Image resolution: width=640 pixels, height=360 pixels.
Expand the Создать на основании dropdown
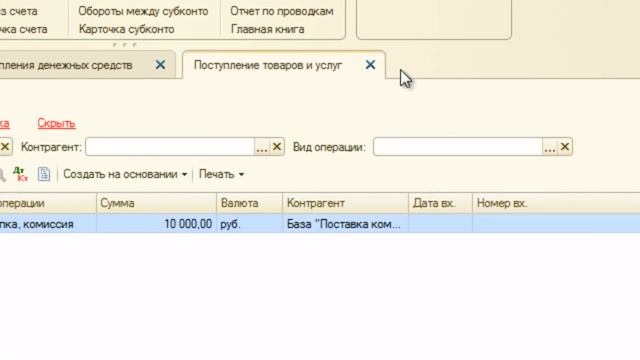click(125, 174)
